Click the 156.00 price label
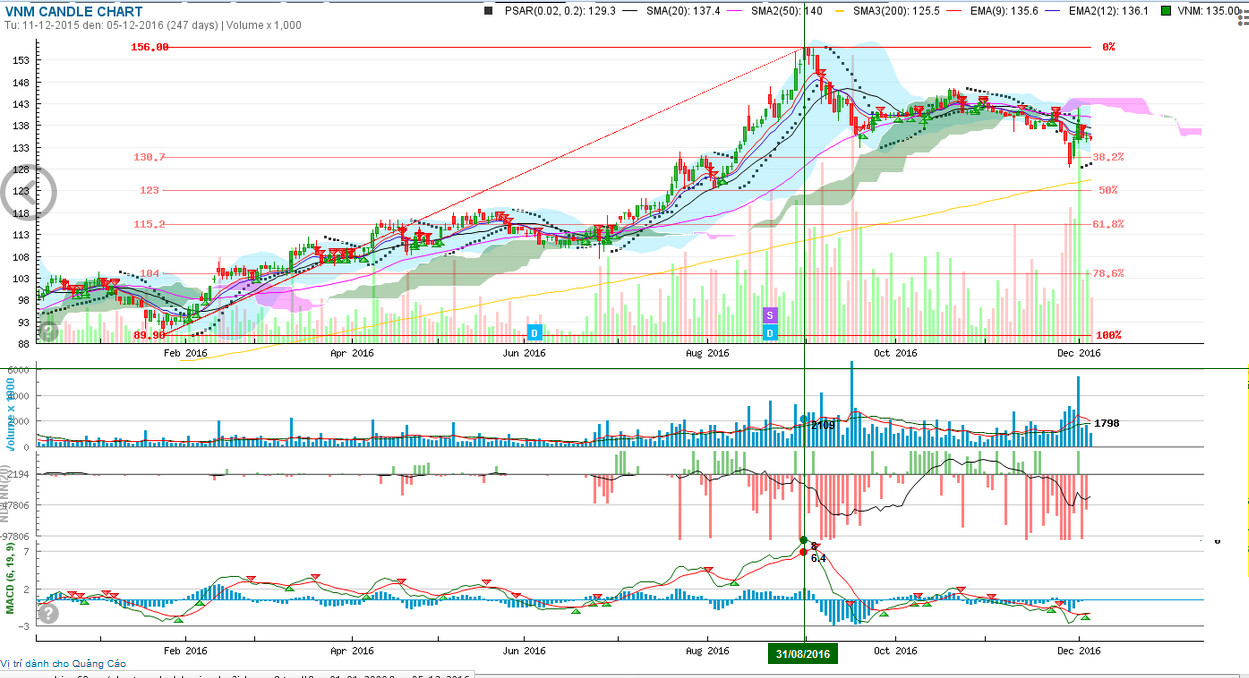This screenshot has width=1249, height=678. tap(150, 47)
